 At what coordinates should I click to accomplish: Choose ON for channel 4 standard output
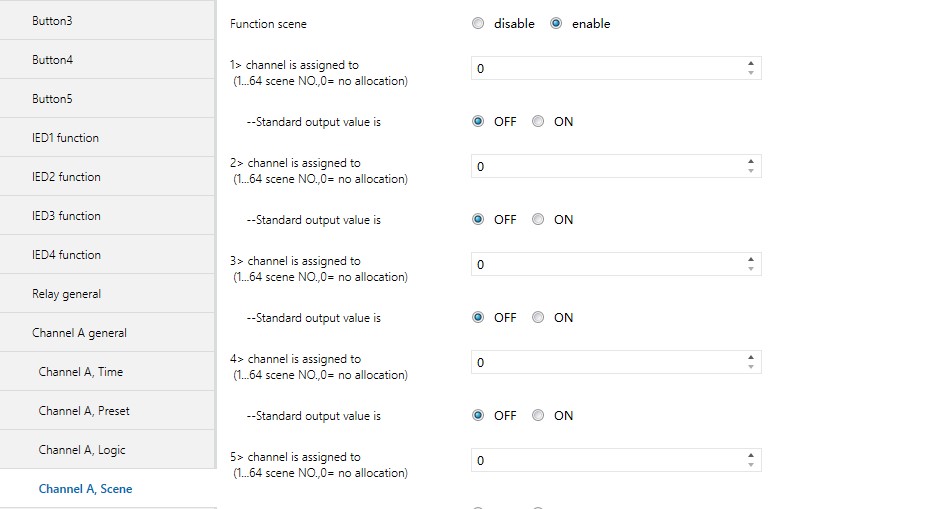click(538, 415)
